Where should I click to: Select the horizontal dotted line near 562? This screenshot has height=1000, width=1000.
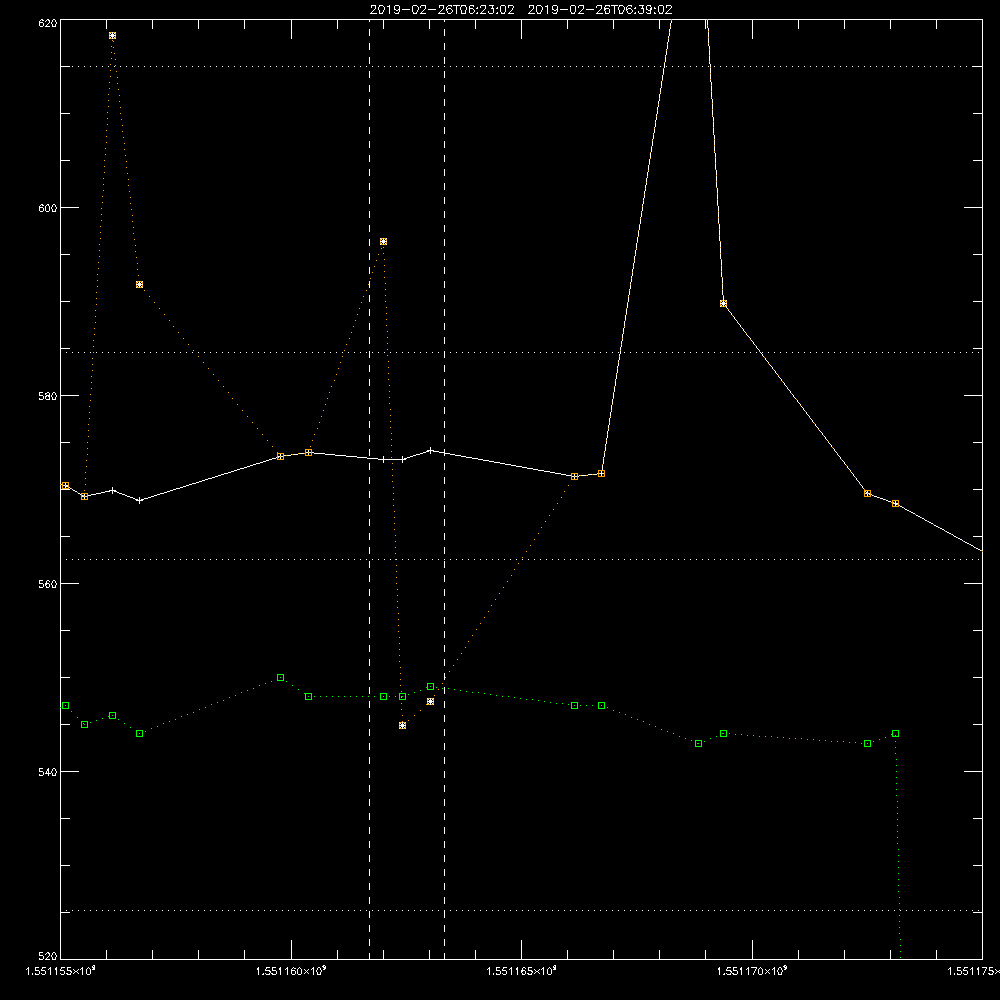click(522, 559)
